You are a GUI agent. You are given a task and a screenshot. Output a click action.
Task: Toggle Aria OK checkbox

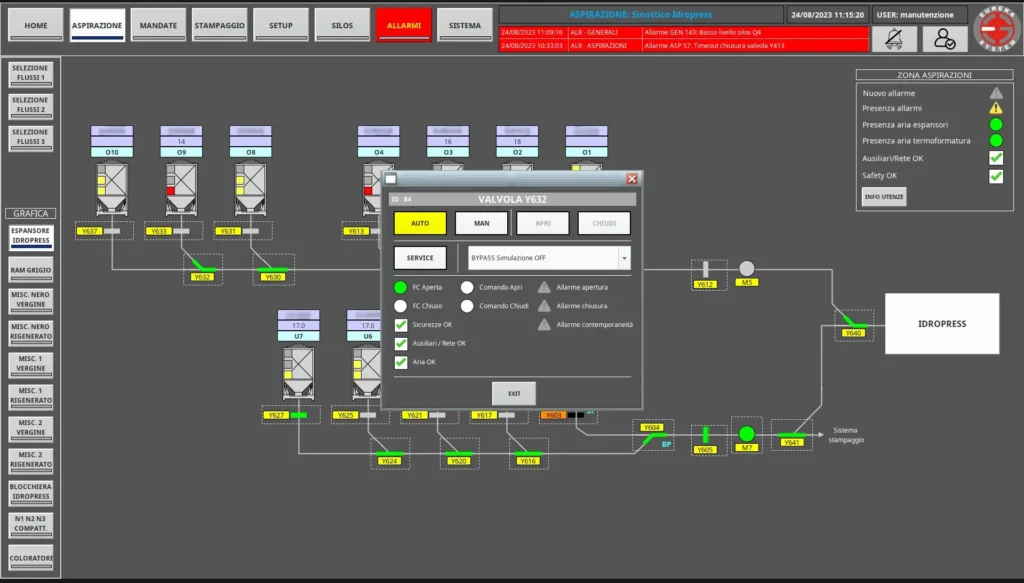401,362
